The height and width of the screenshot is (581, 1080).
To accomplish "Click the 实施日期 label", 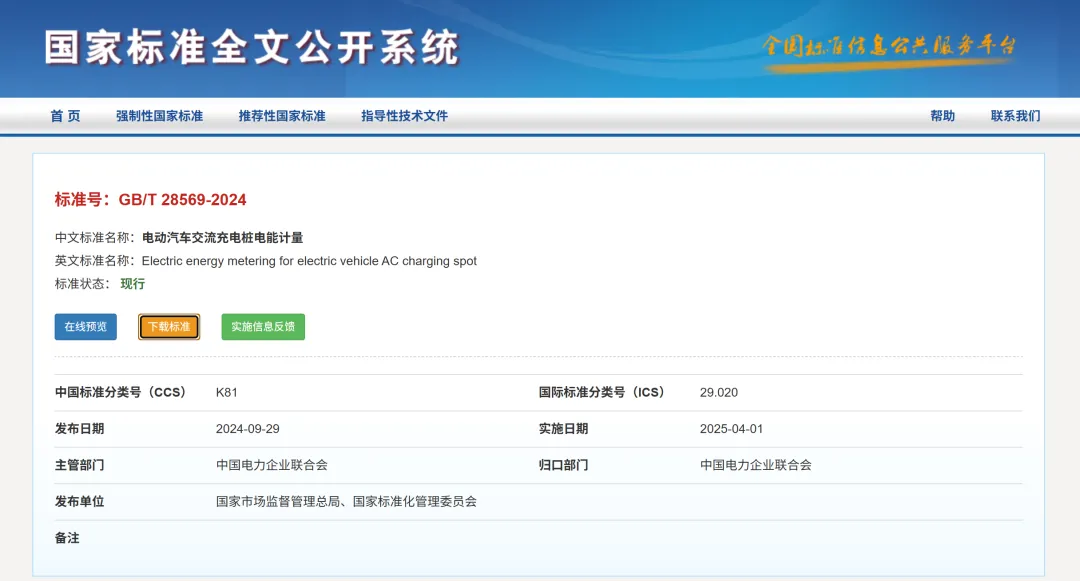I will [x=563, y=429].
